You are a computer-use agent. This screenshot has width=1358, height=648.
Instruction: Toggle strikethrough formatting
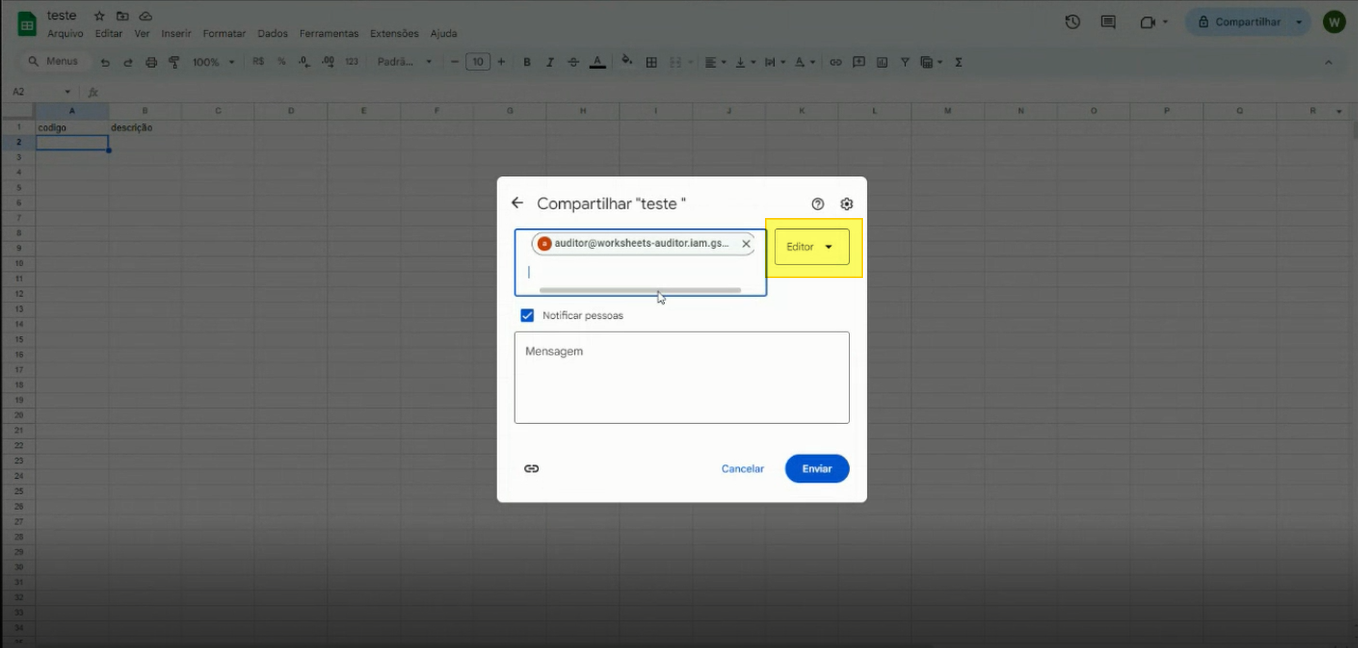coord(573,62)
